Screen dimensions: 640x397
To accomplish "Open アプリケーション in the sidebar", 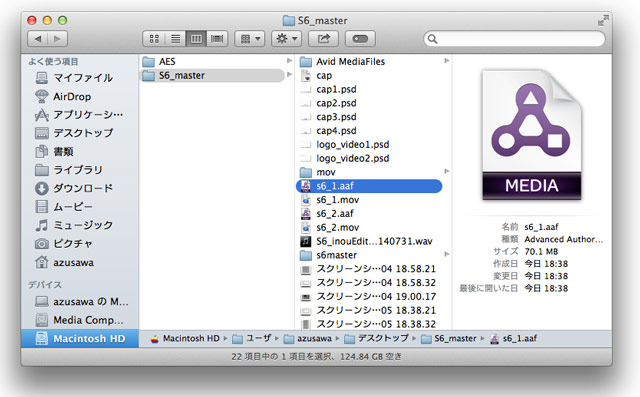I will point(79,115).
